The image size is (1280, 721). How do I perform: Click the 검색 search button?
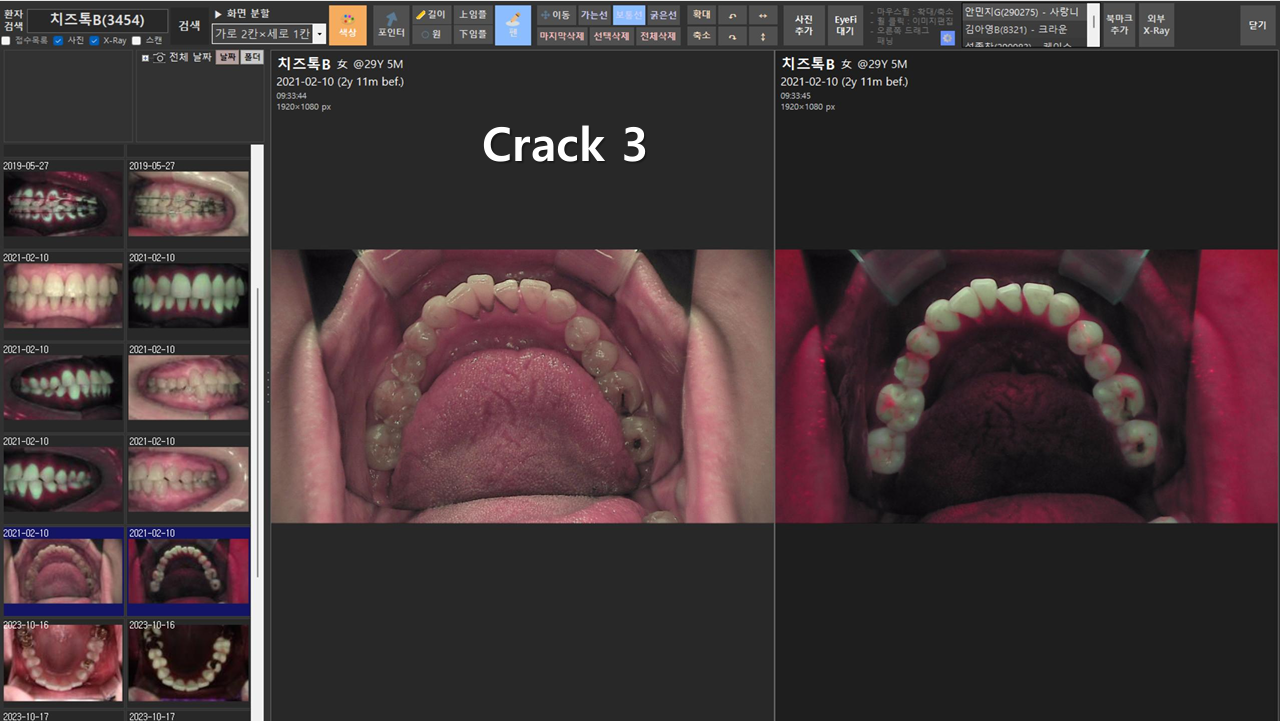(189, 25)
